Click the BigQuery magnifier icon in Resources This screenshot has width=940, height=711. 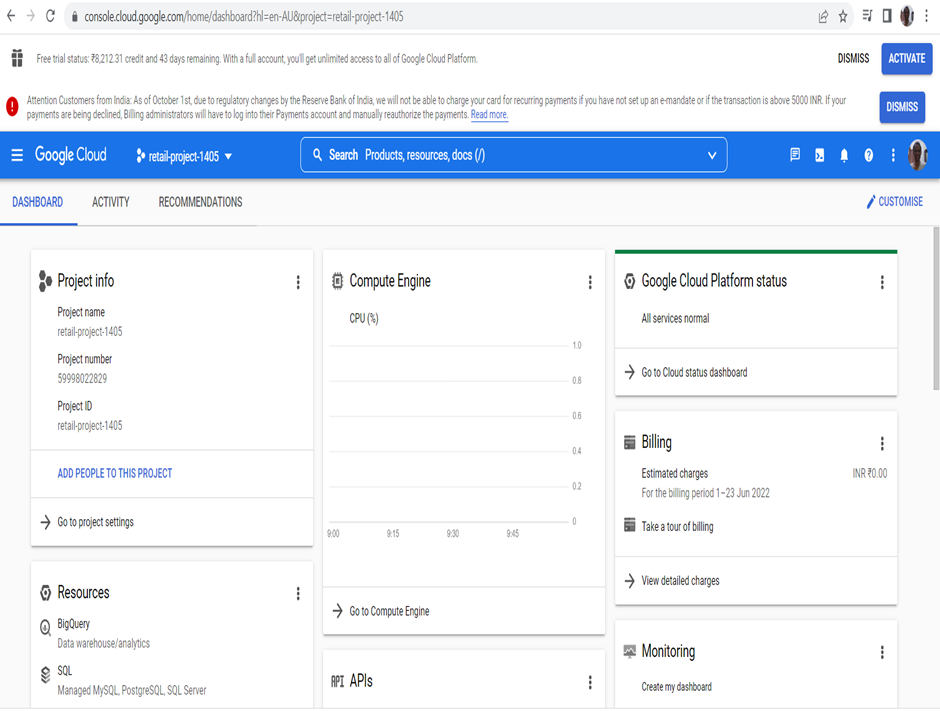[x=45, y=628]
